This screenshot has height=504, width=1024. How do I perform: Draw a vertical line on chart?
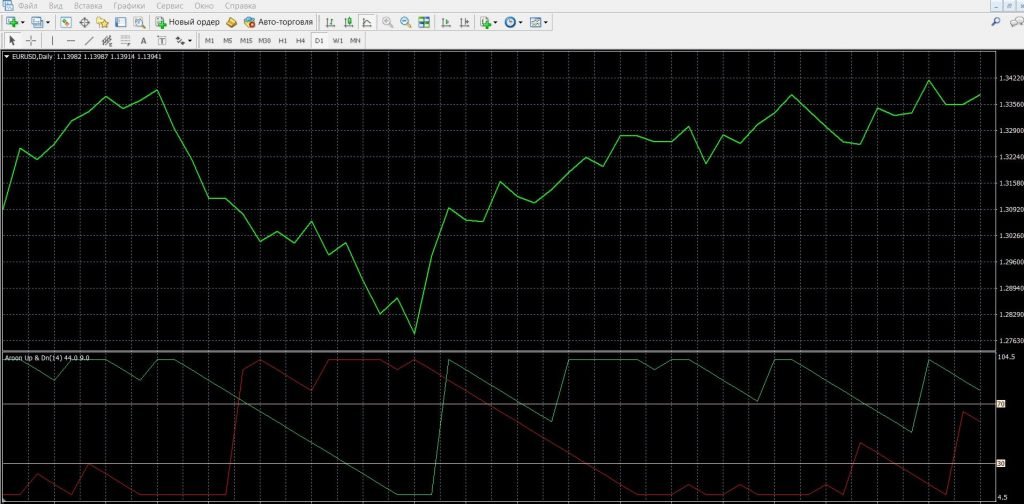click(53, 40)
